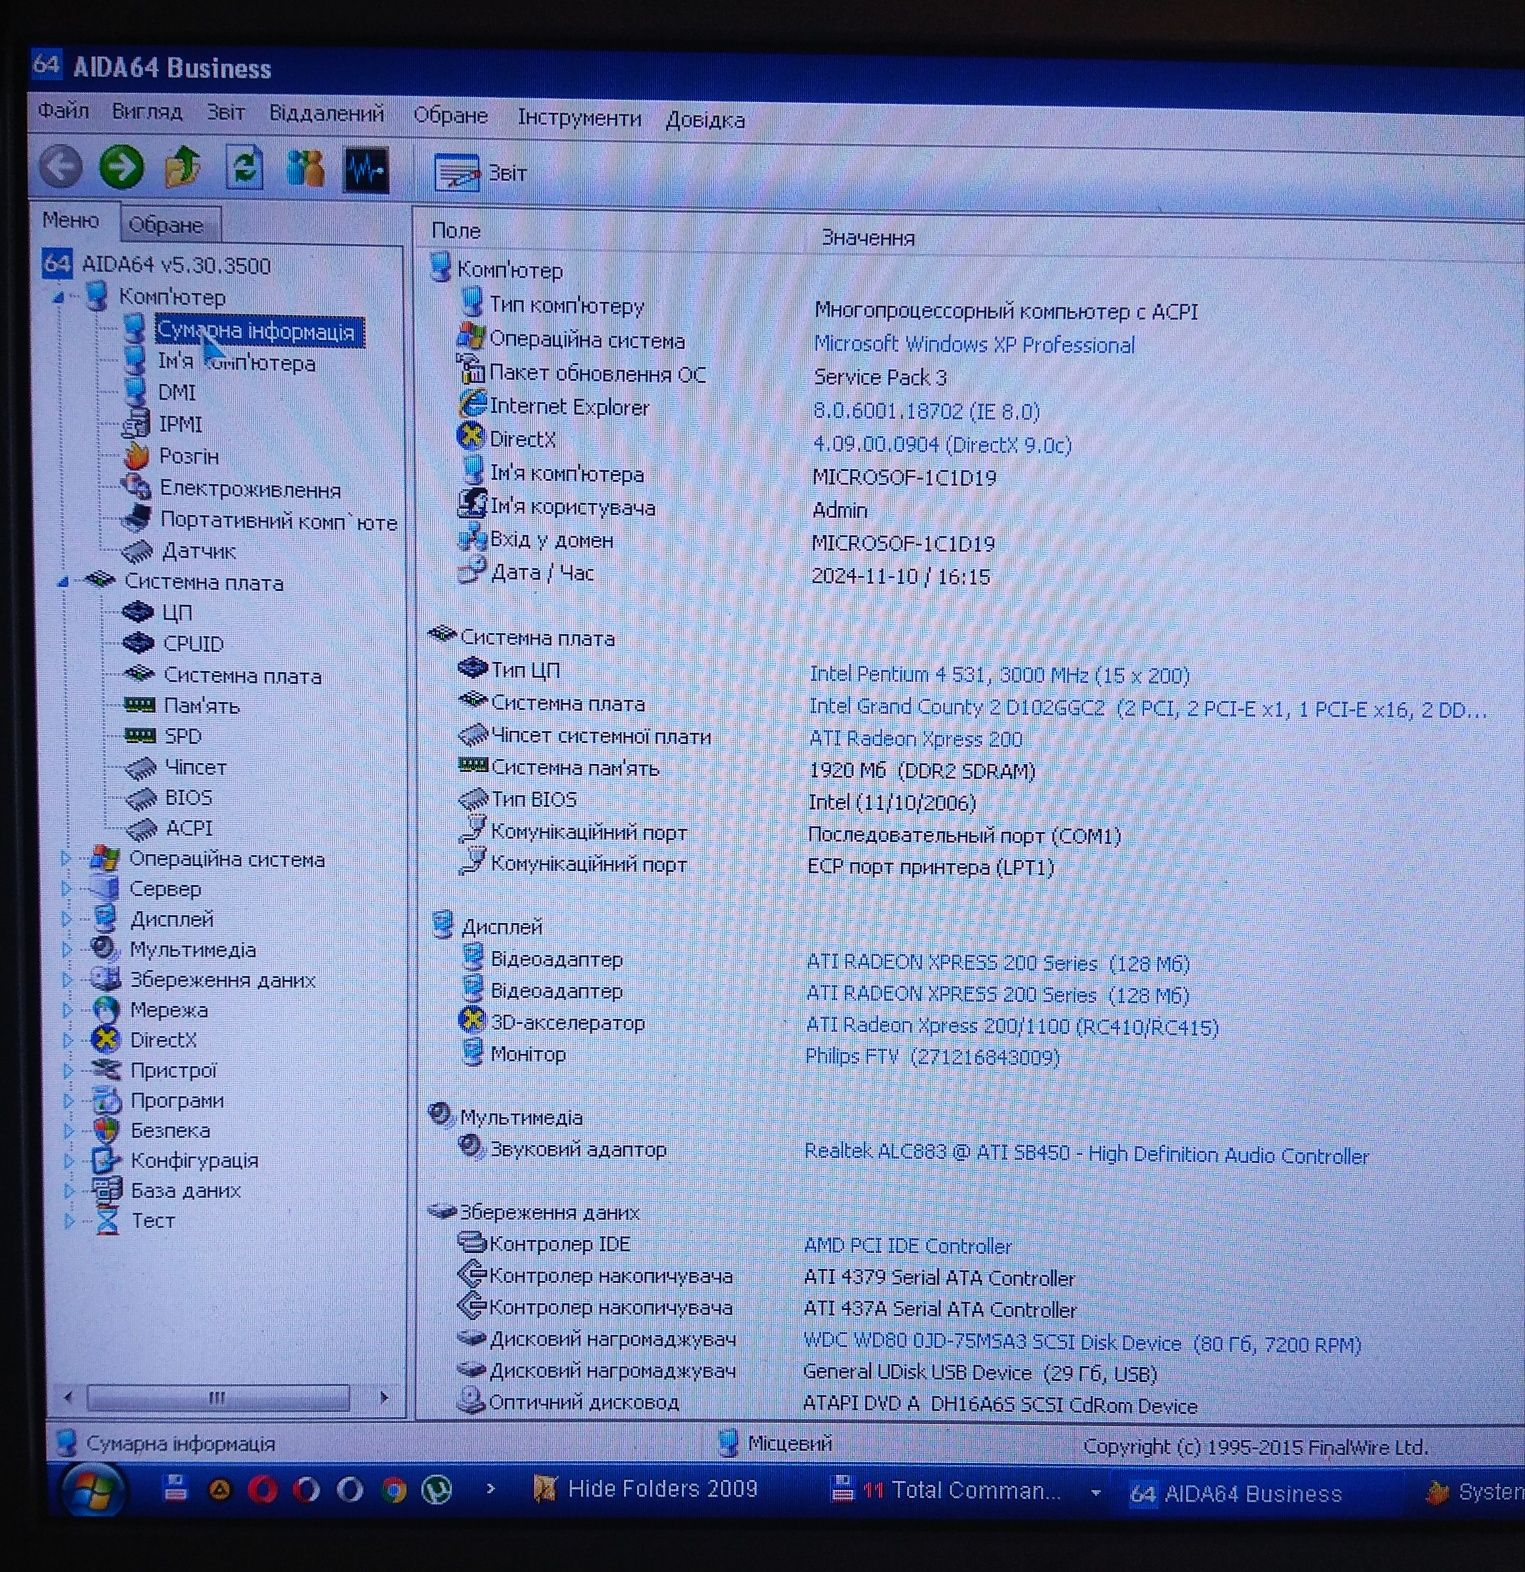The width and height of the screenshot is (1525, 1572).
Task: Open the Realtek ALC883 audio adapter link
Action: point(1086,1154)
